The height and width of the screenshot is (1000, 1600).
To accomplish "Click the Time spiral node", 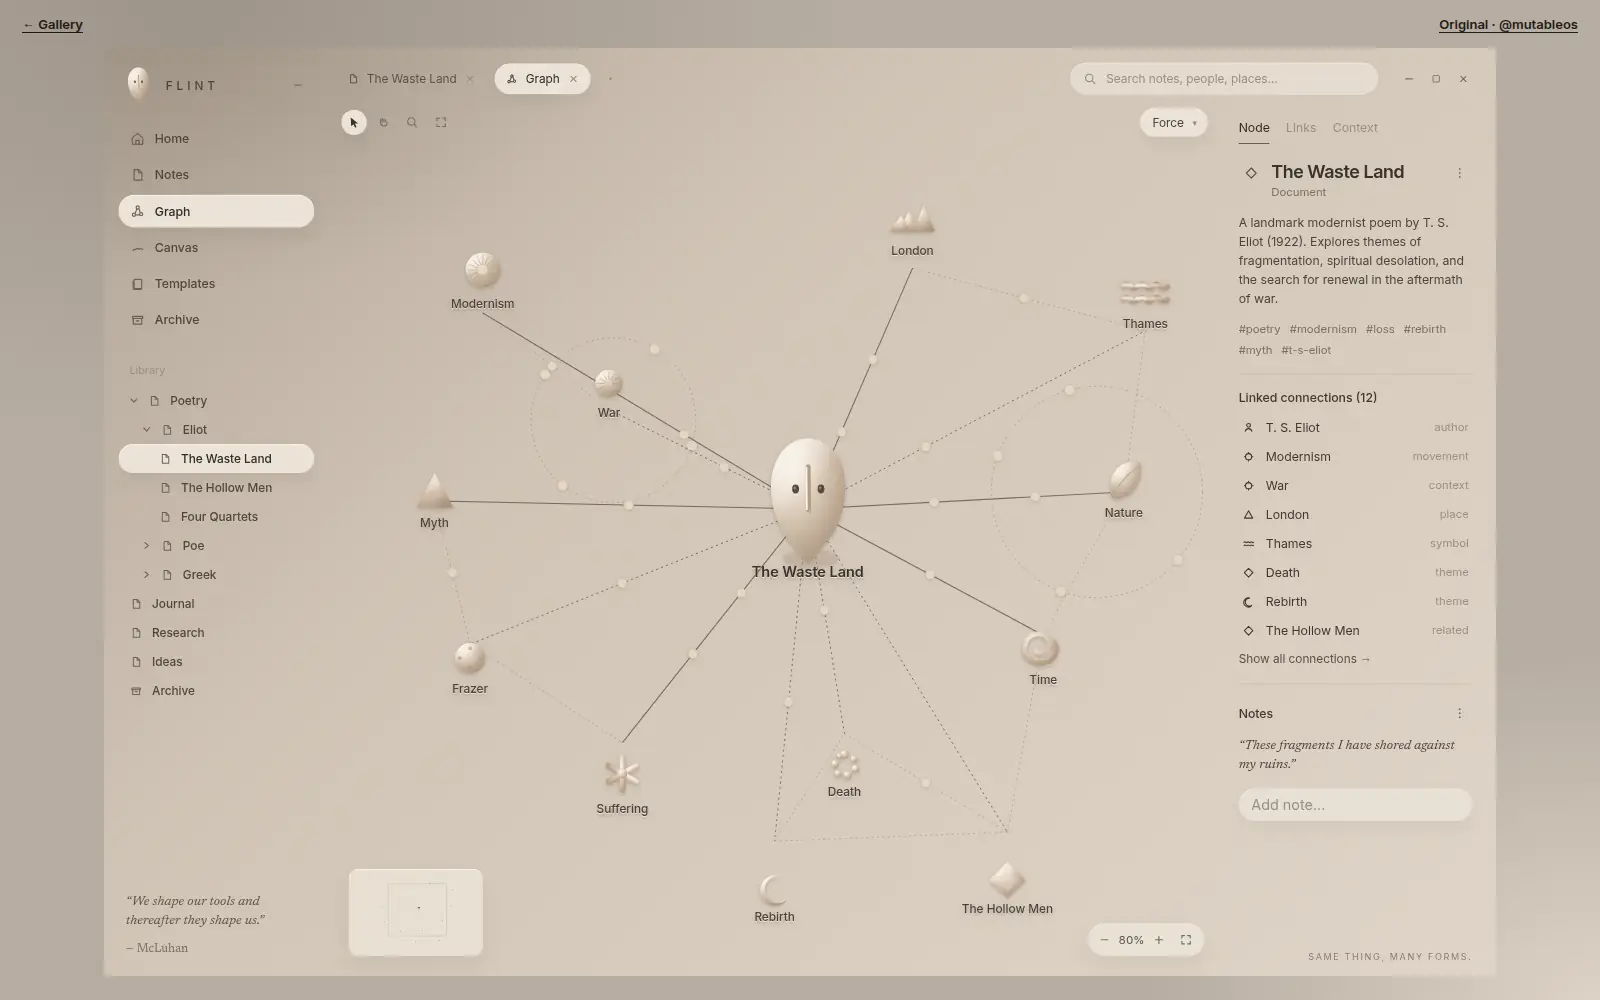I will tap(1040, 649).
